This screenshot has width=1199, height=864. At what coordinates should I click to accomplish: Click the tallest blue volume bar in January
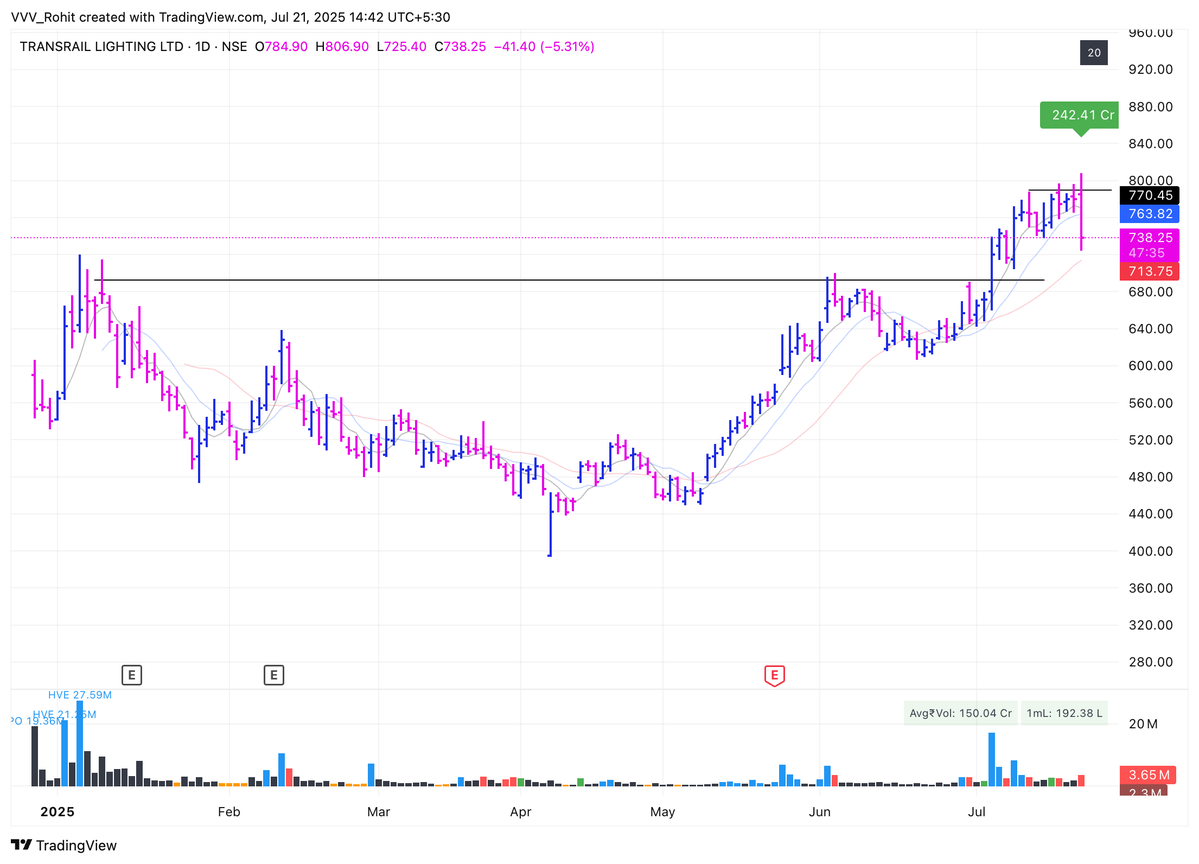point(80,743)
